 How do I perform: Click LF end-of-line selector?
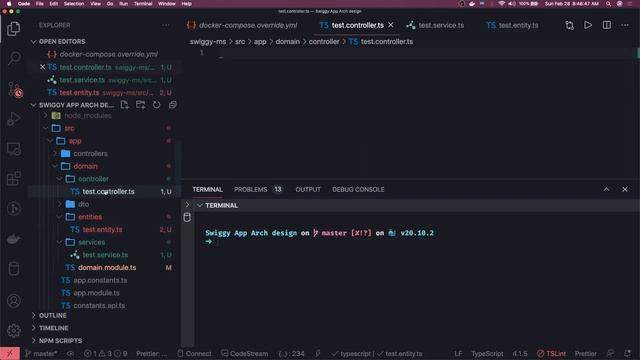tap(458, 353)
